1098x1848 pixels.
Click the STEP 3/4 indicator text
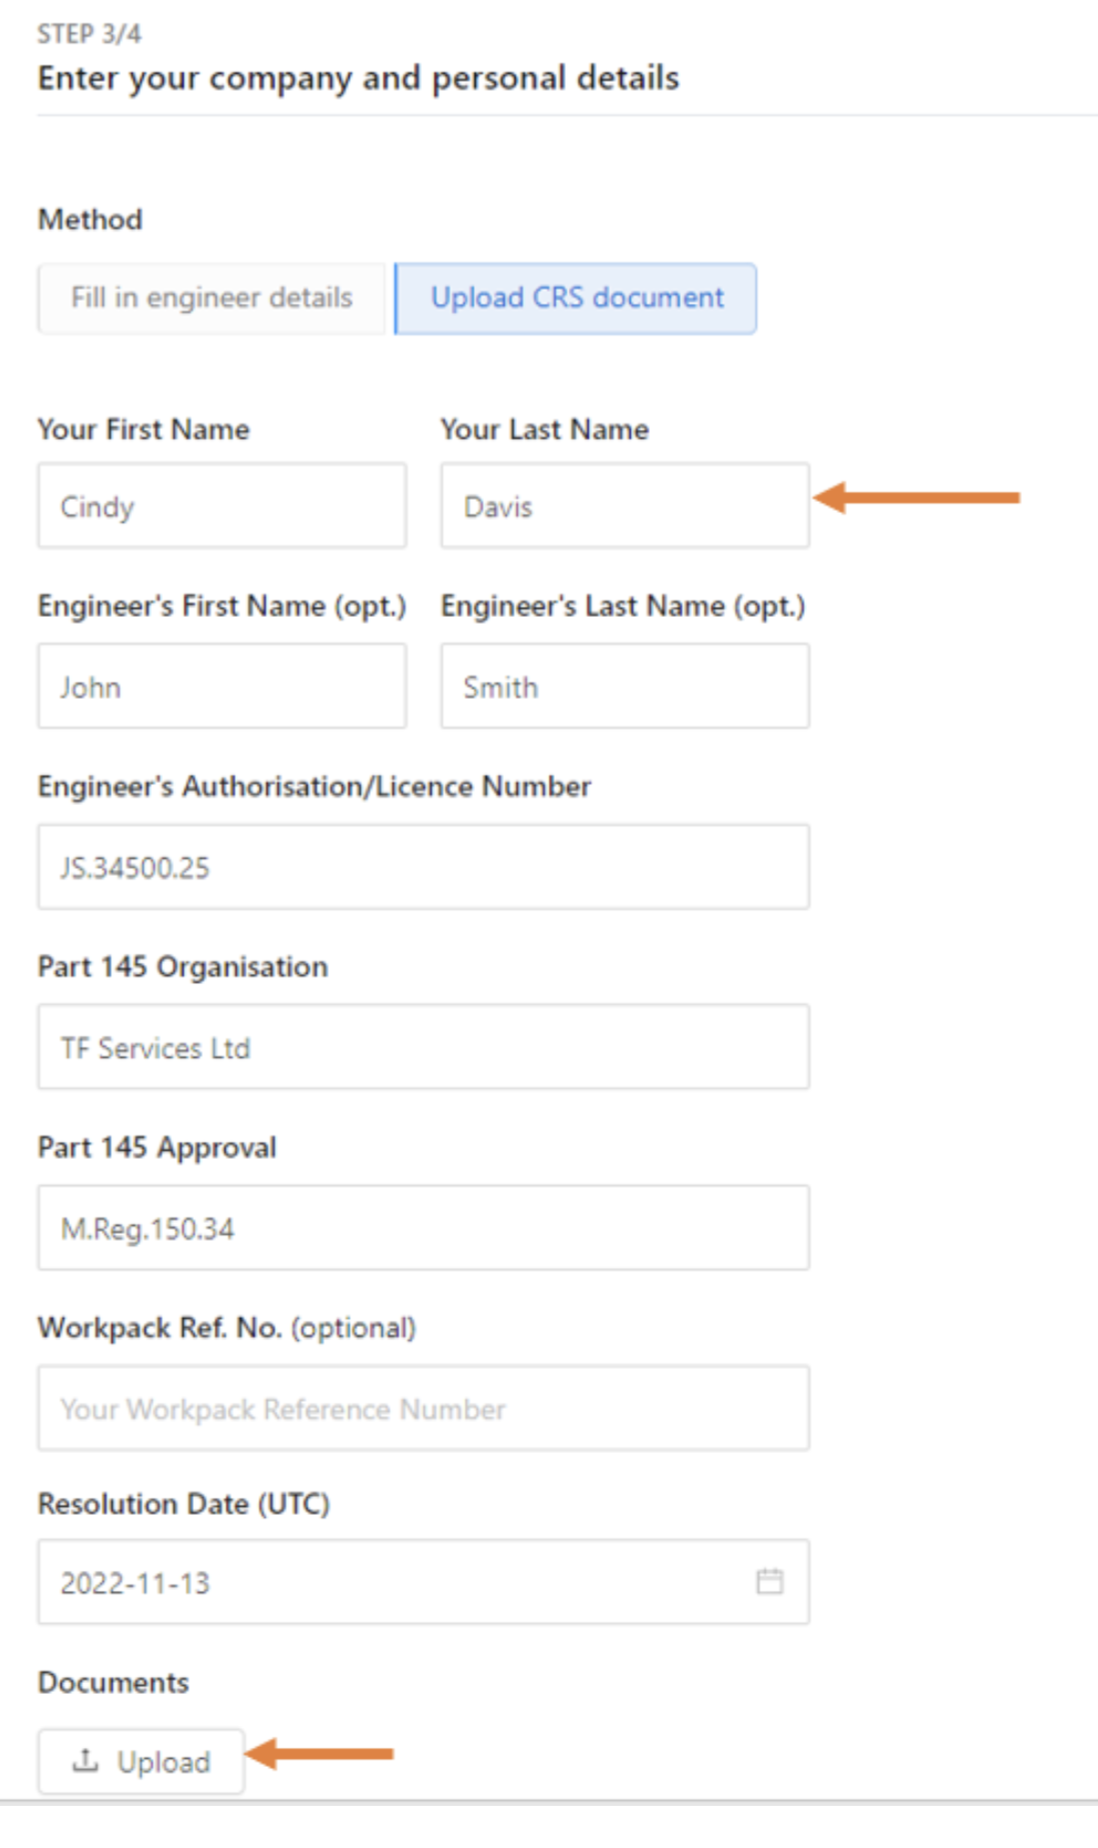pyautogui.click(x=89, y=34)
